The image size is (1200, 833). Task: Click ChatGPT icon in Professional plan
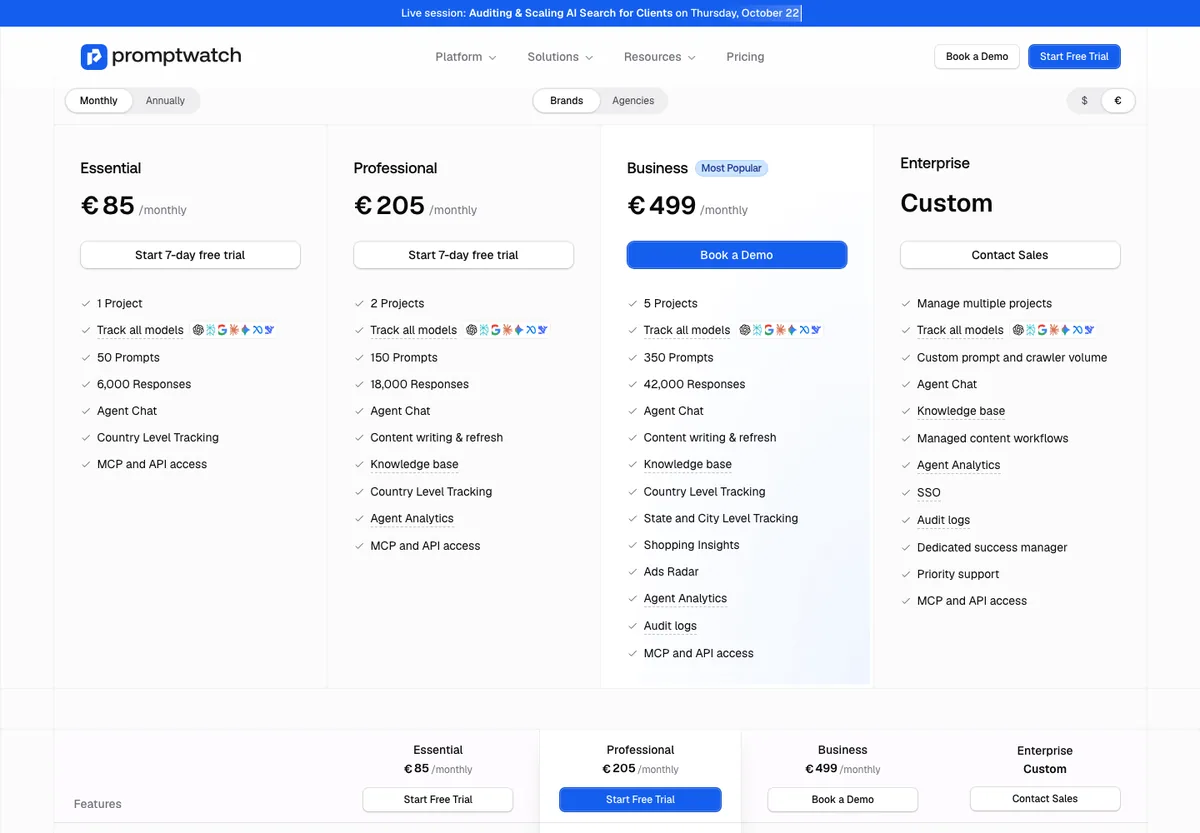[x=471, y=330]
